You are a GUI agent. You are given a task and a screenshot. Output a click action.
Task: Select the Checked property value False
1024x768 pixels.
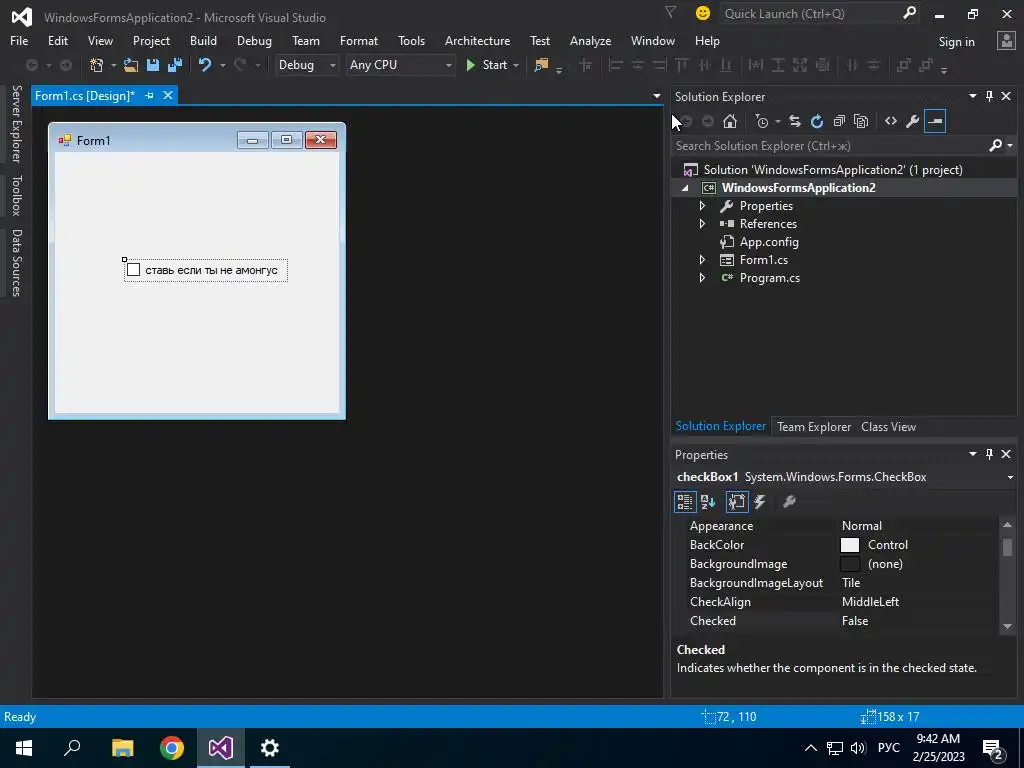tap(854, 620)
